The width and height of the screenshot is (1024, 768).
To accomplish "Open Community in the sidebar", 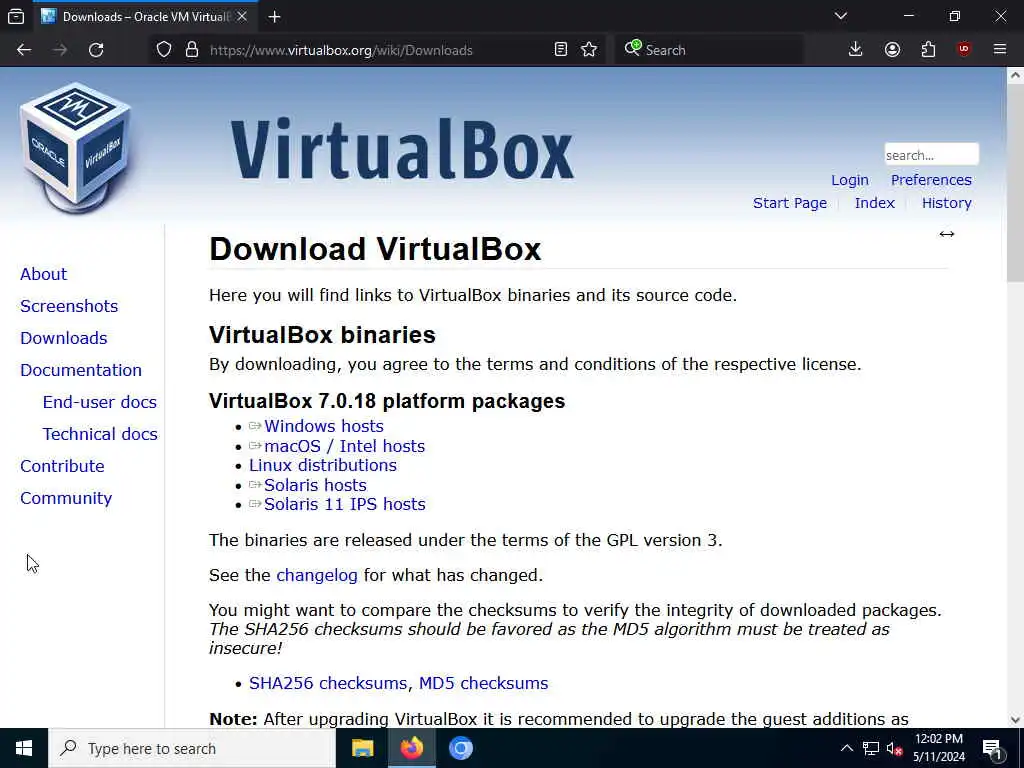I will point(66,498).
